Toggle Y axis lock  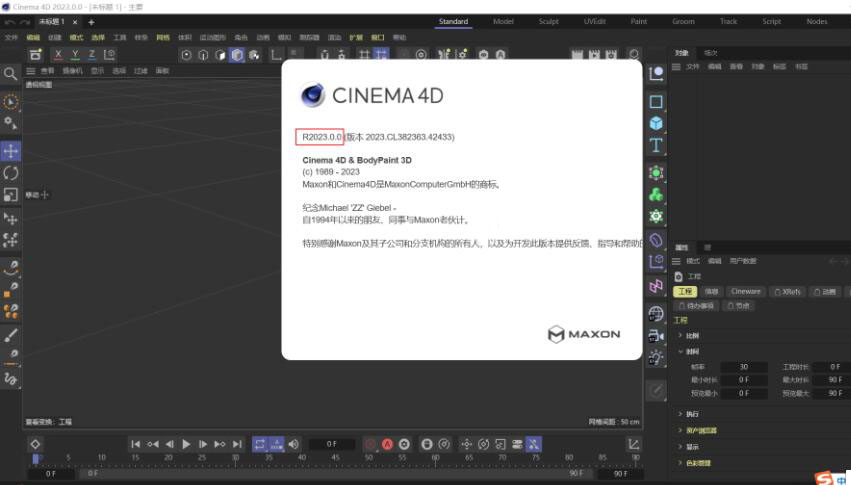point(75,55)
